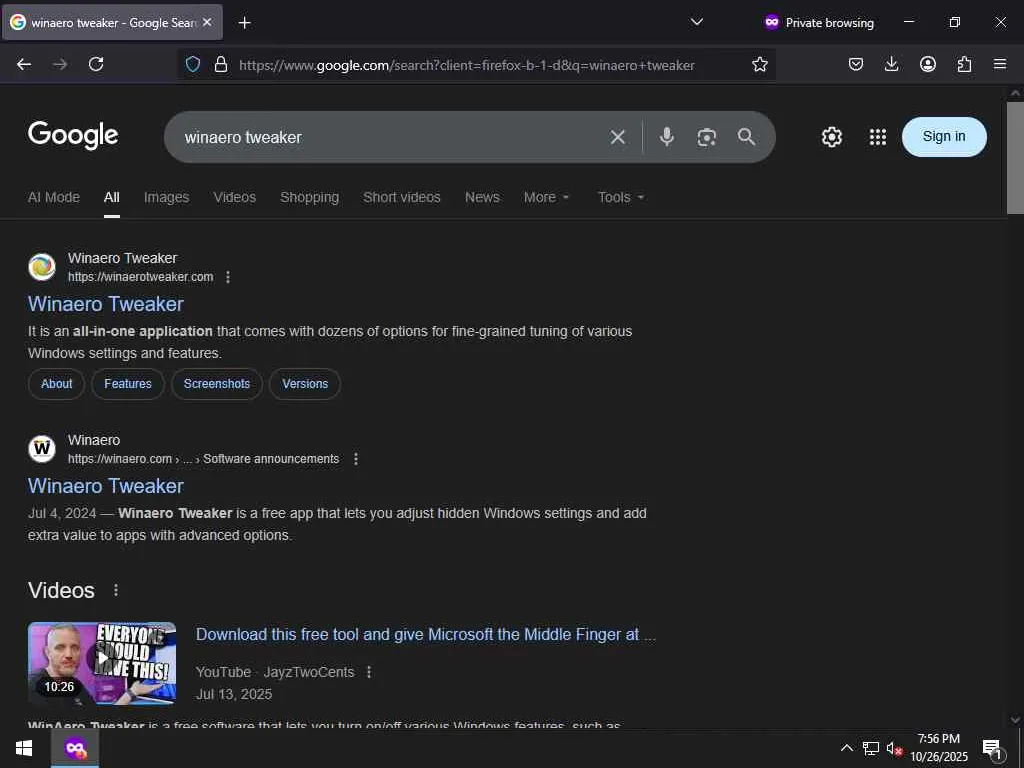Click the Google search magnifier button
Image resolution: width=1024 pixels, height=768 pixels.
[x=746, y=136]
